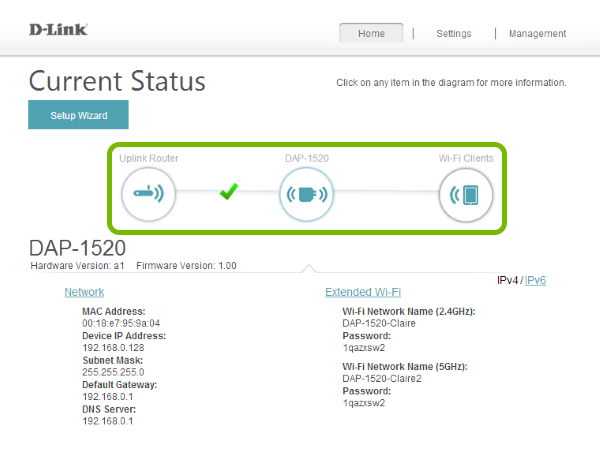Image resolution: width=600 pixels, height=449 pixels.
Task: Select the DAP-1520 extender icon
Action: (x=307, y=194)
